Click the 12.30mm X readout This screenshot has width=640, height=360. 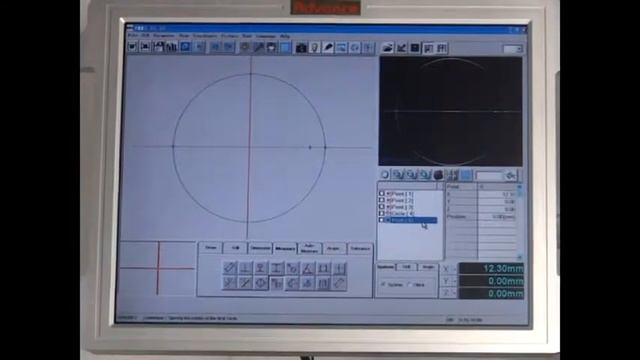pyautogui.click(x=491, y=269)
